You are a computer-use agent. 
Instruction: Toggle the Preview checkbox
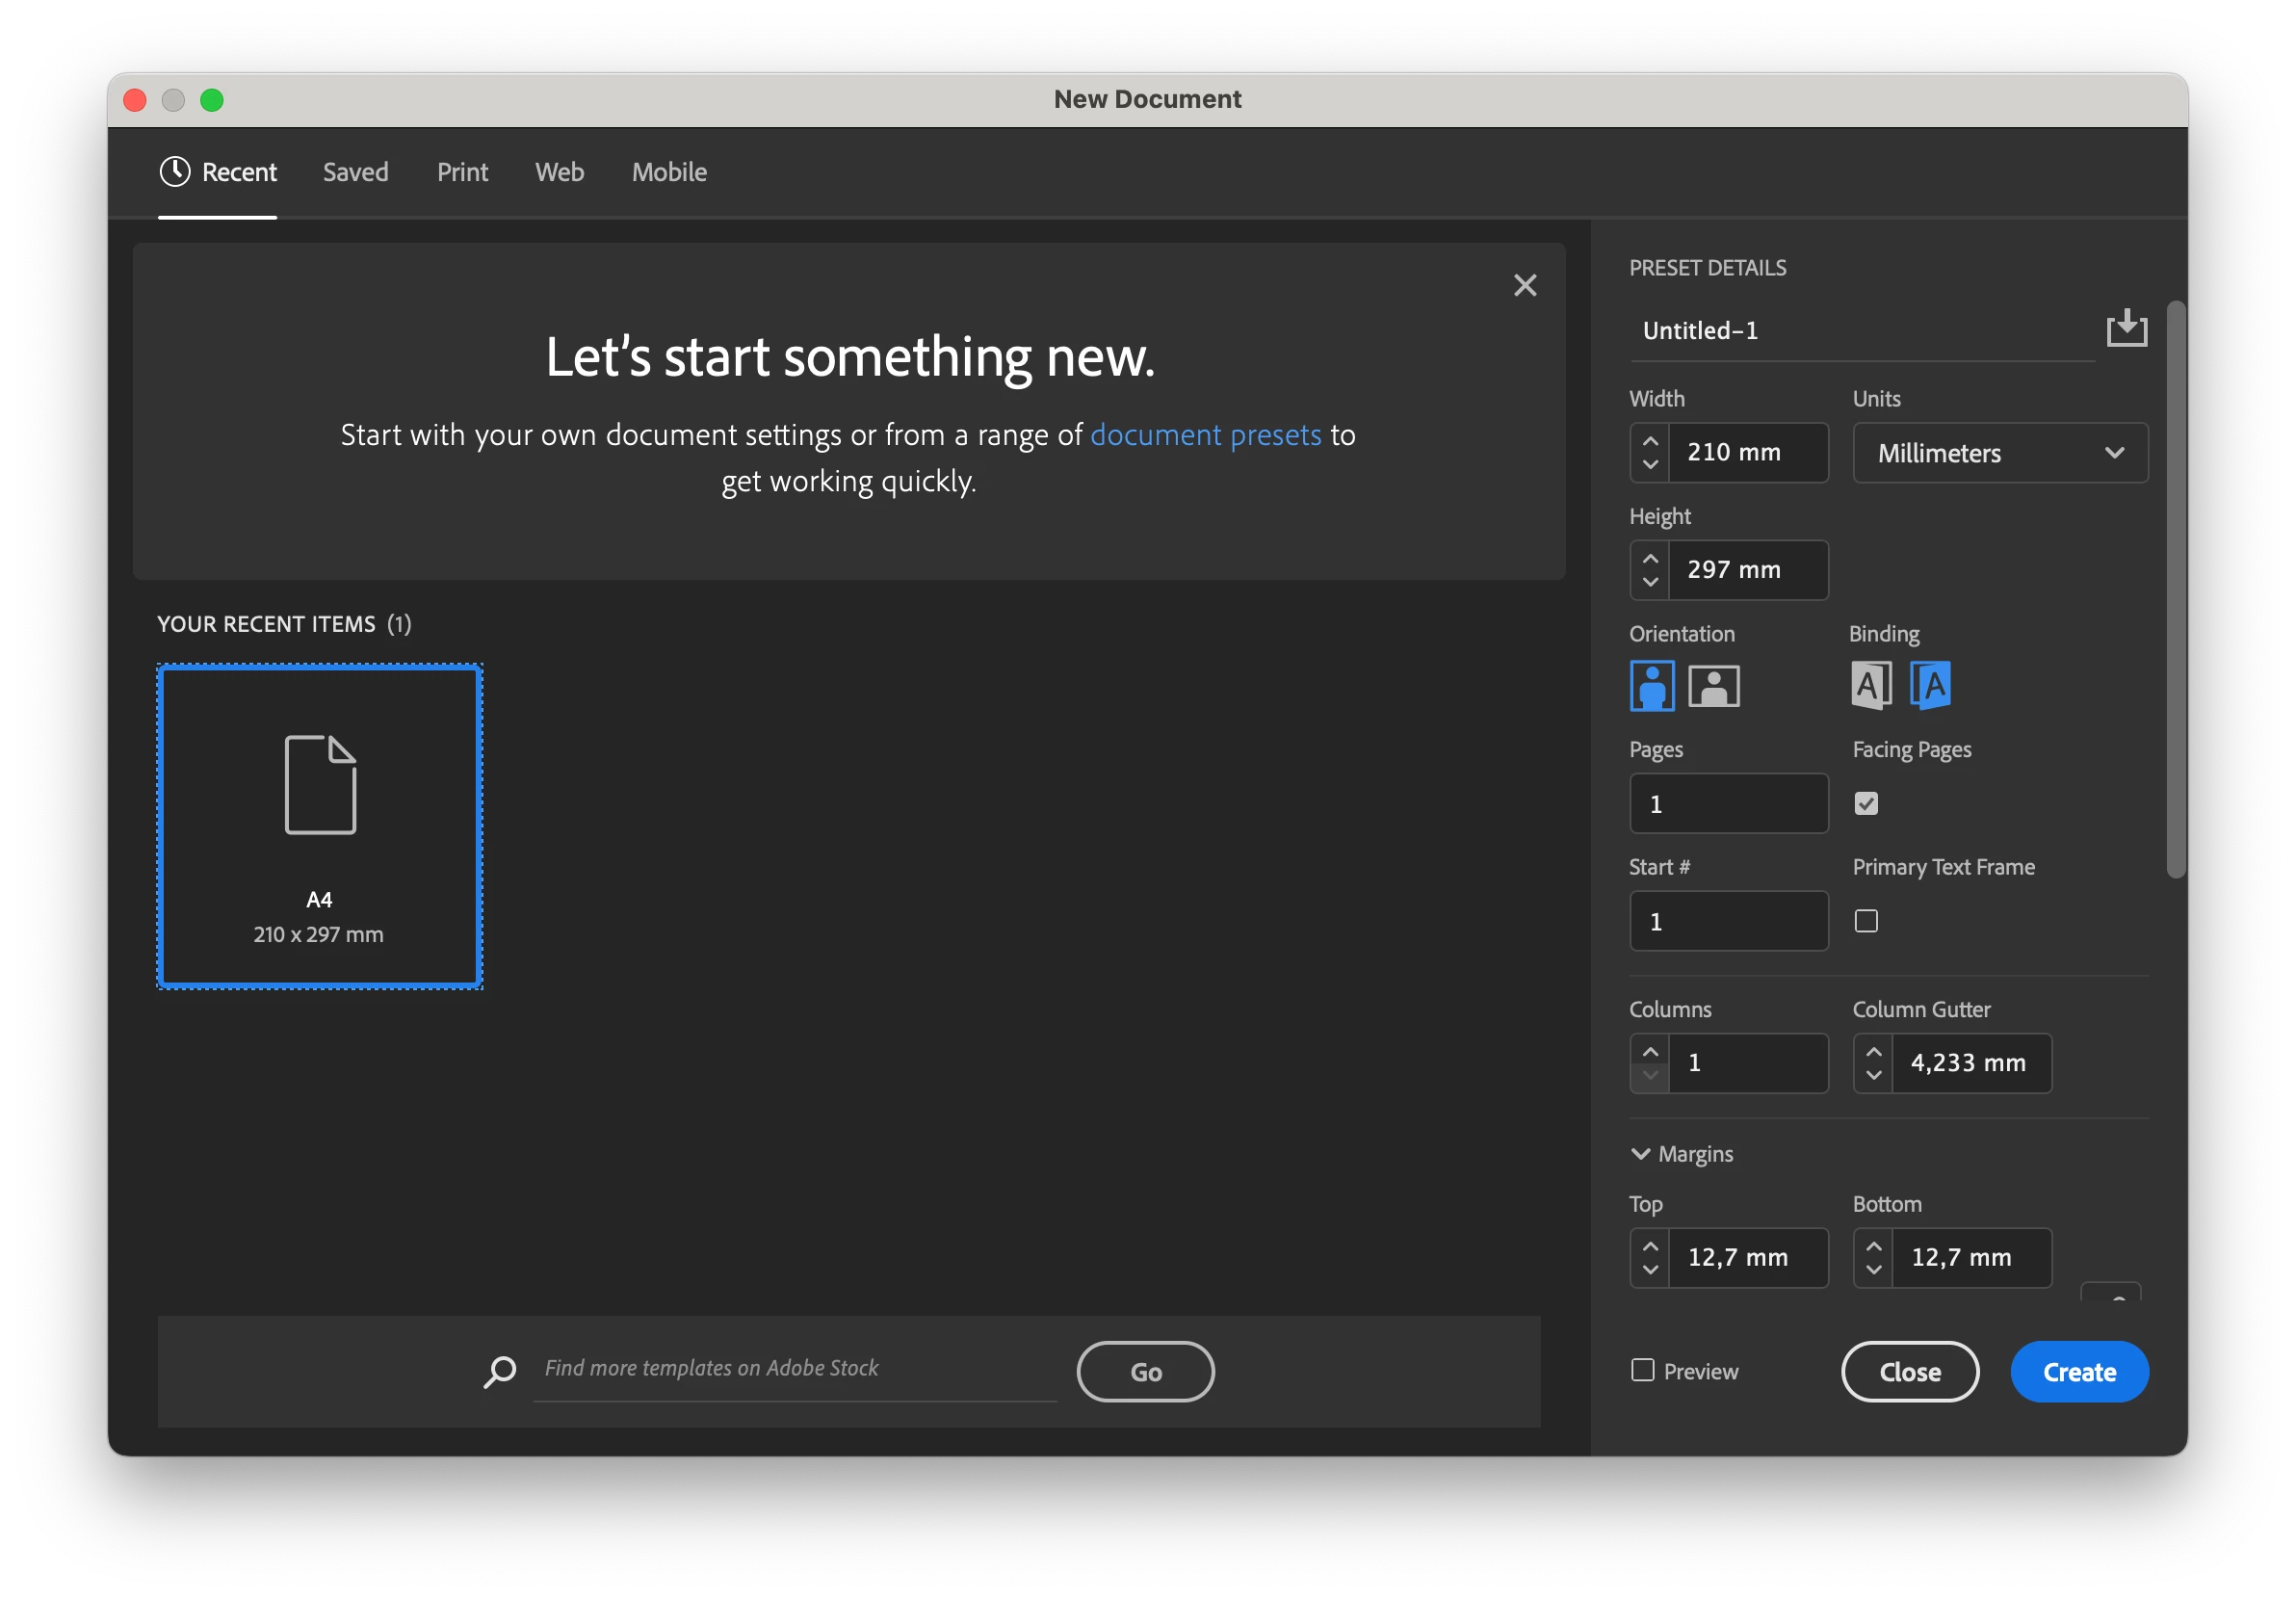pos(1642,1370)
